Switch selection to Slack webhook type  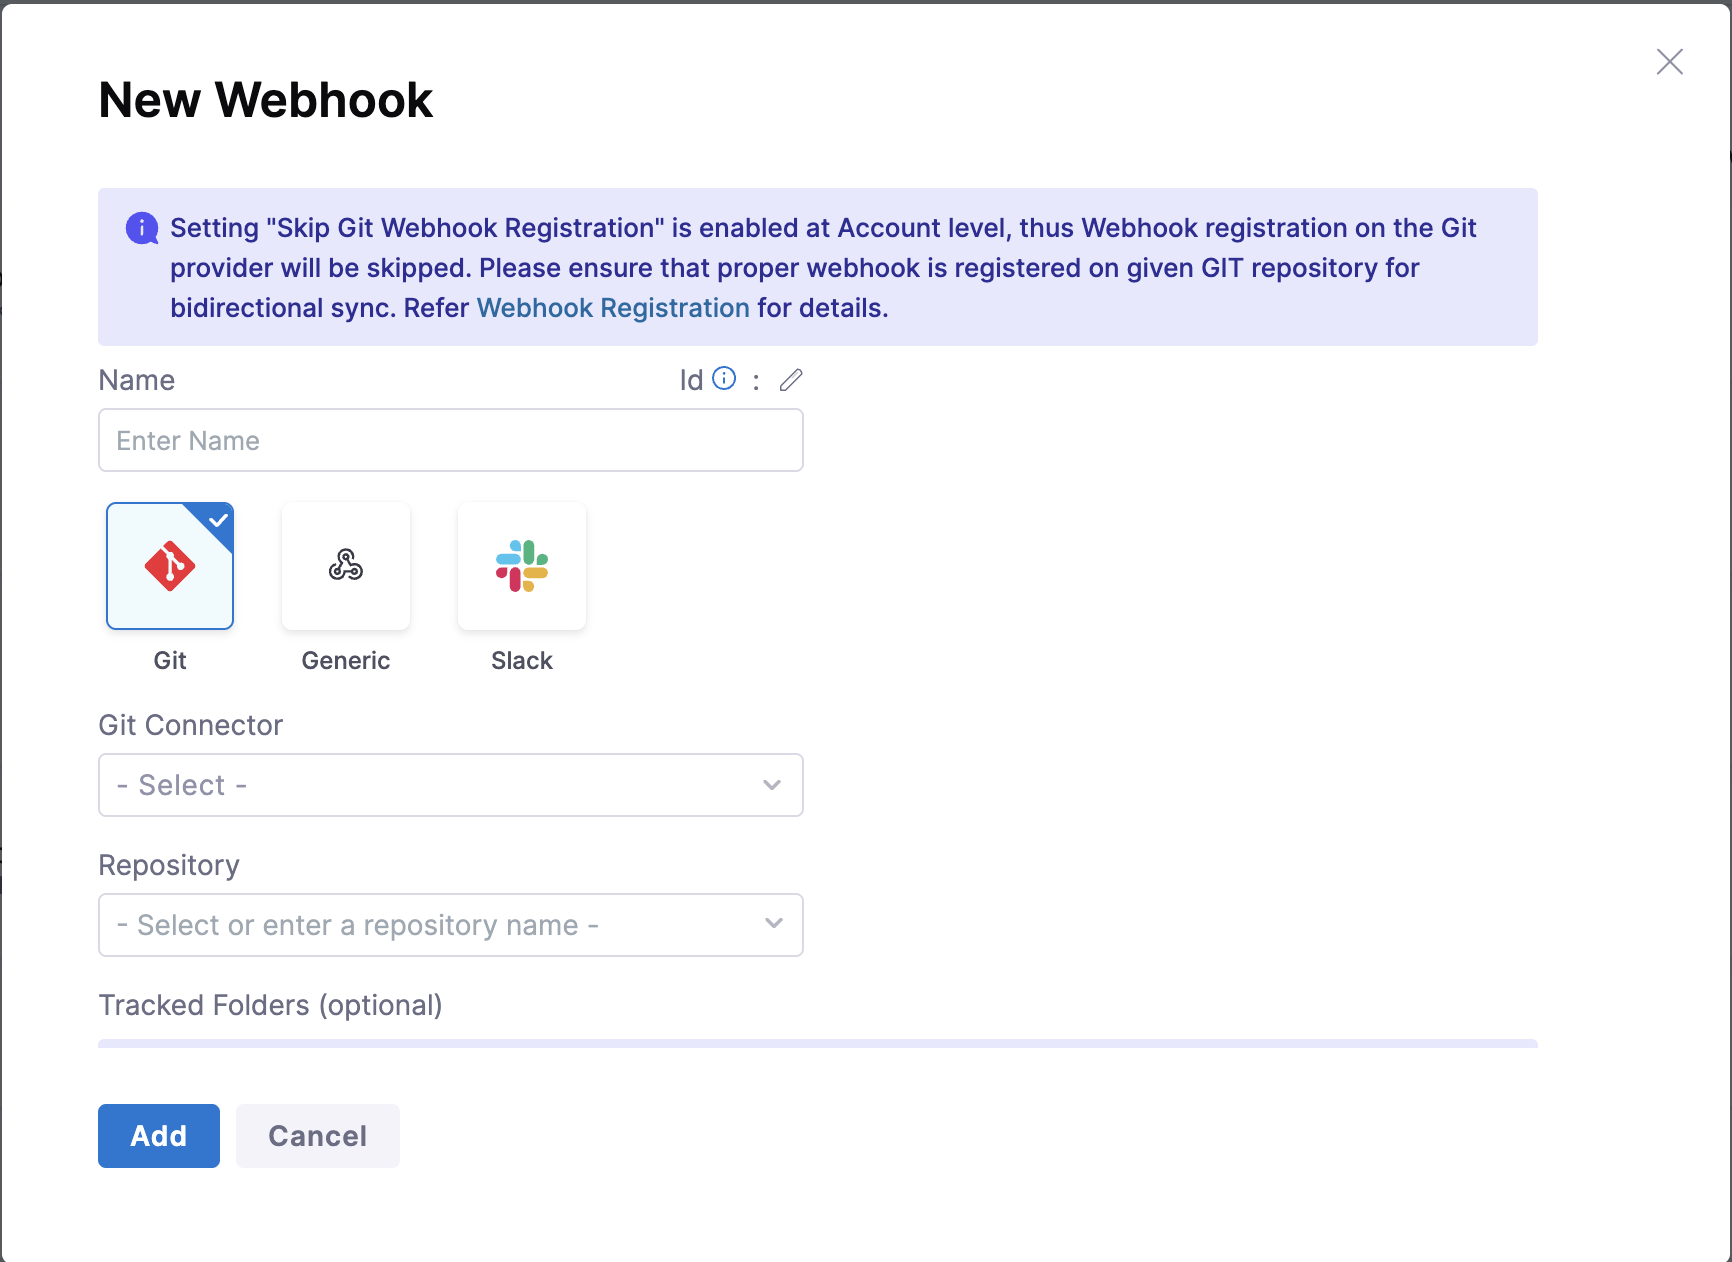click(x=521, y=566)
